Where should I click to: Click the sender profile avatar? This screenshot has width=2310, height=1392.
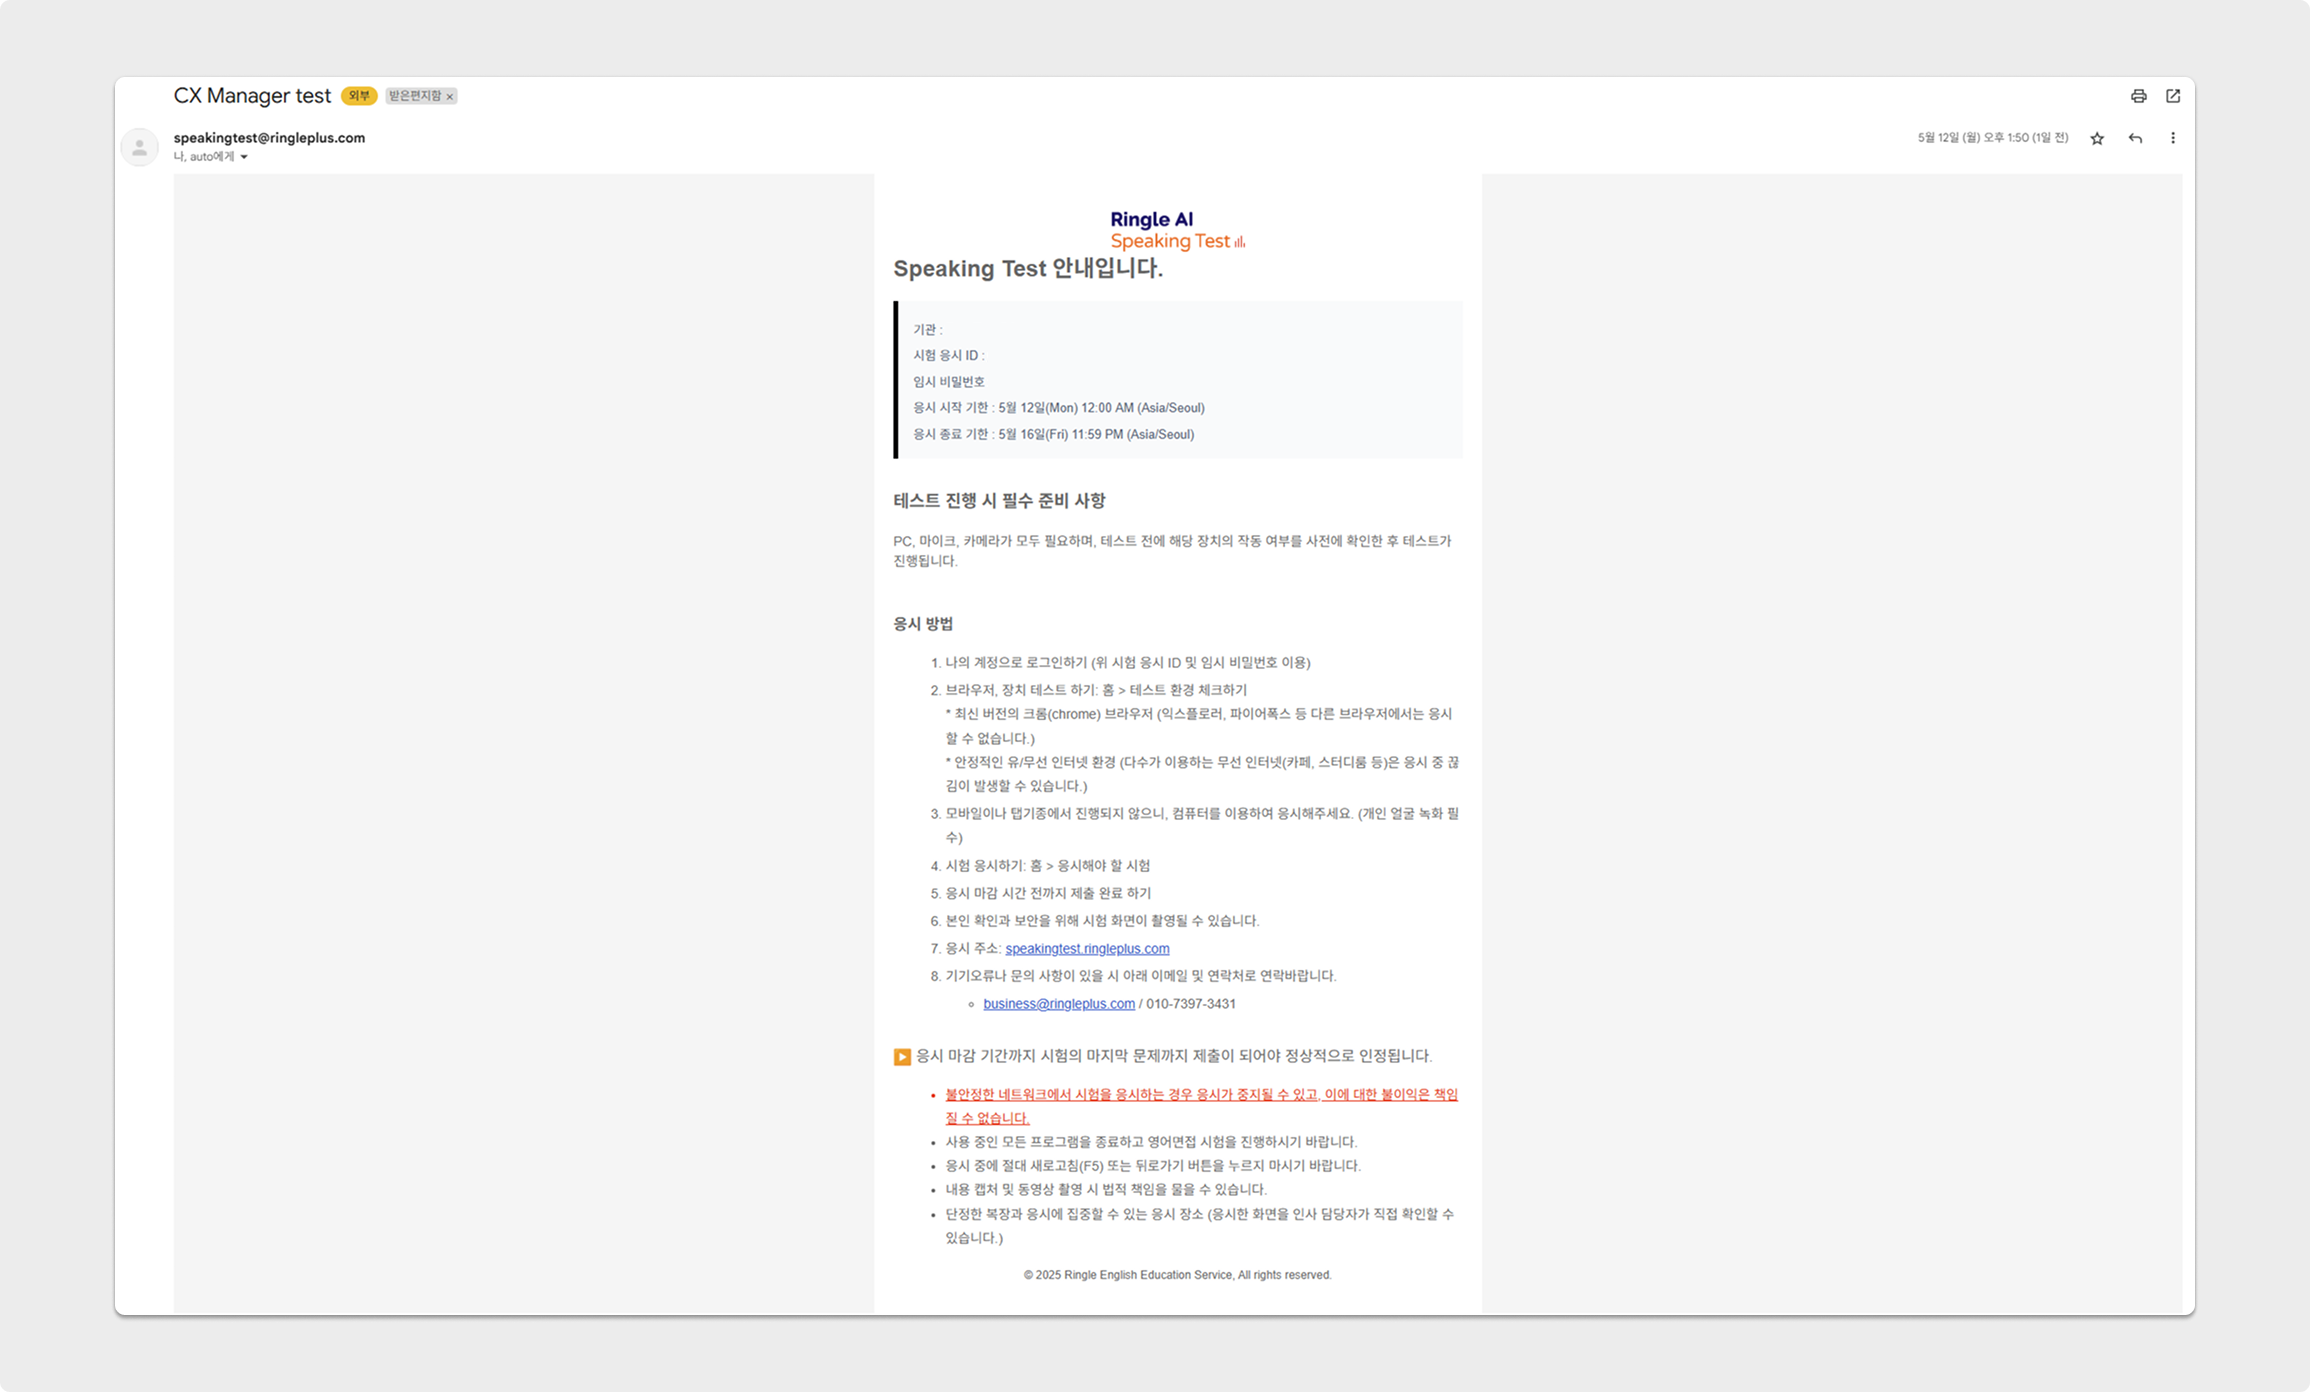(140, 147)
